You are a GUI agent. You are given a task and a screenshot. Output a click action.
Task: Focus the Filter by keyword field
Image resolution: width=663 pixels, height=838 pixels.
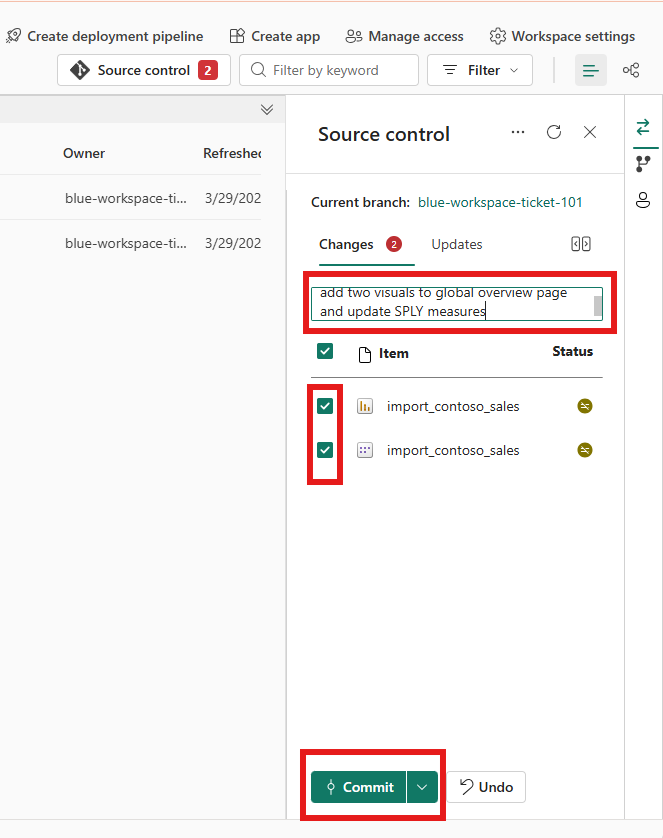click(x=329, y=70)
